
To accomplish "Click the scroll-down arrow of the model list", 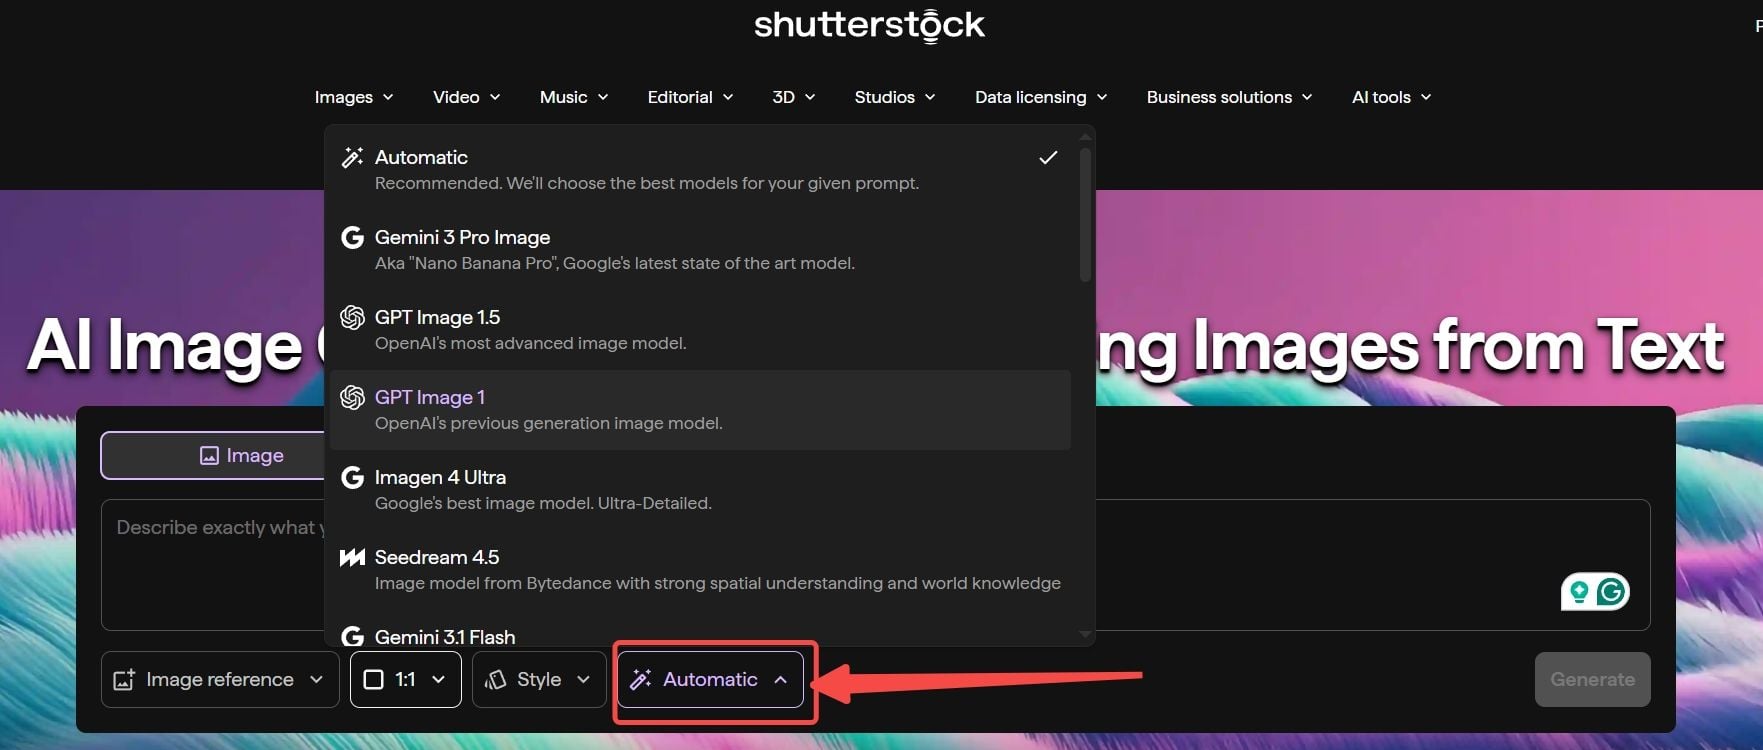I will coord(1085,634).
